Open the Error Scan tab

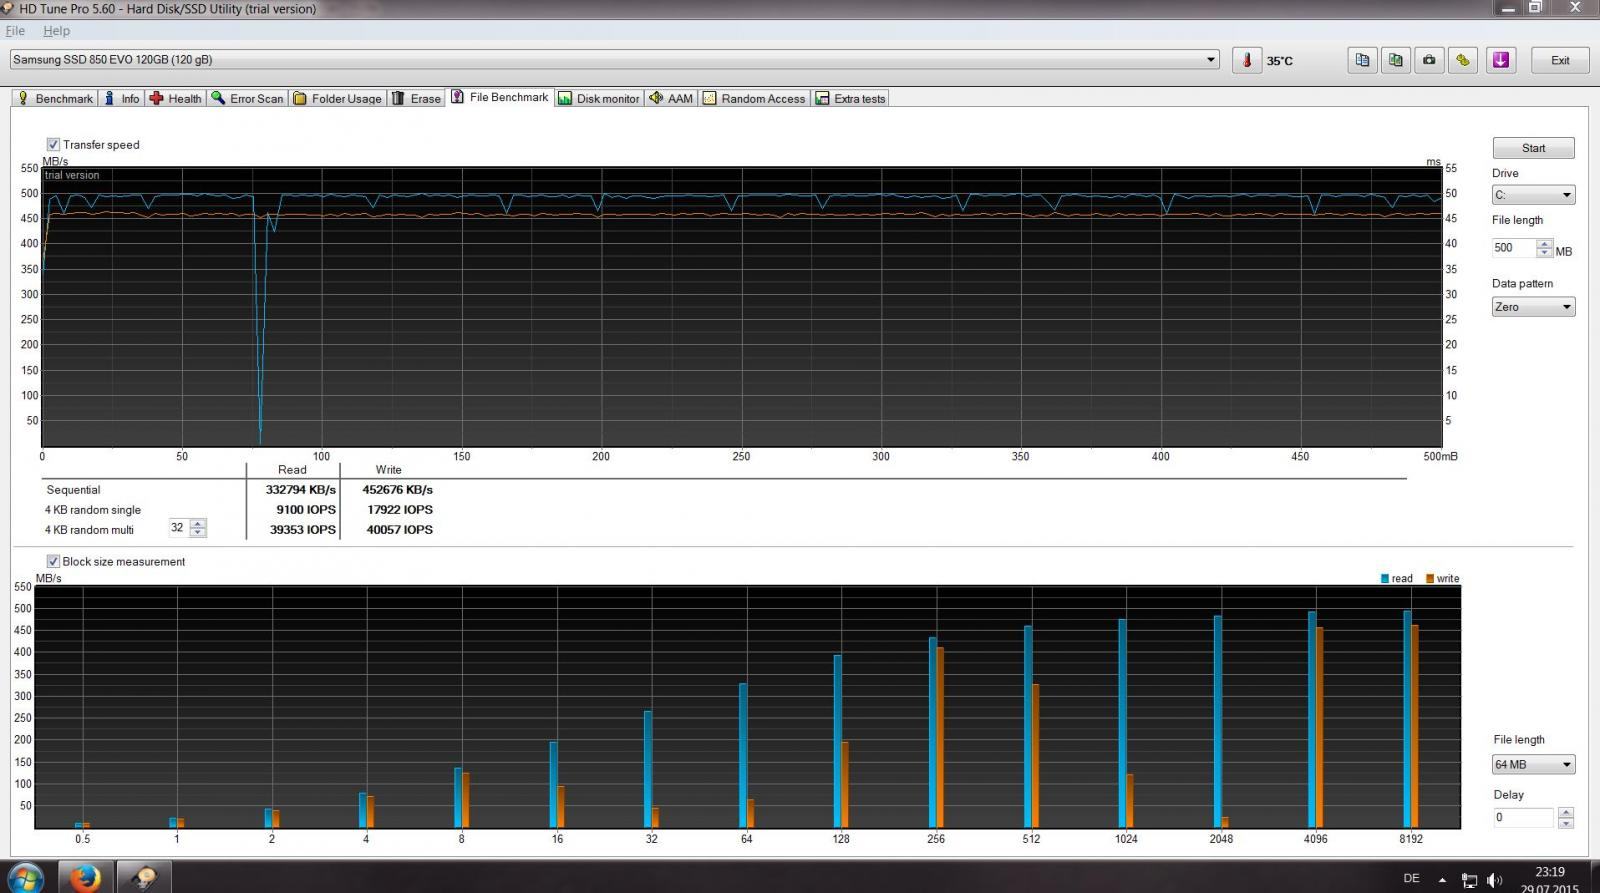247,98
